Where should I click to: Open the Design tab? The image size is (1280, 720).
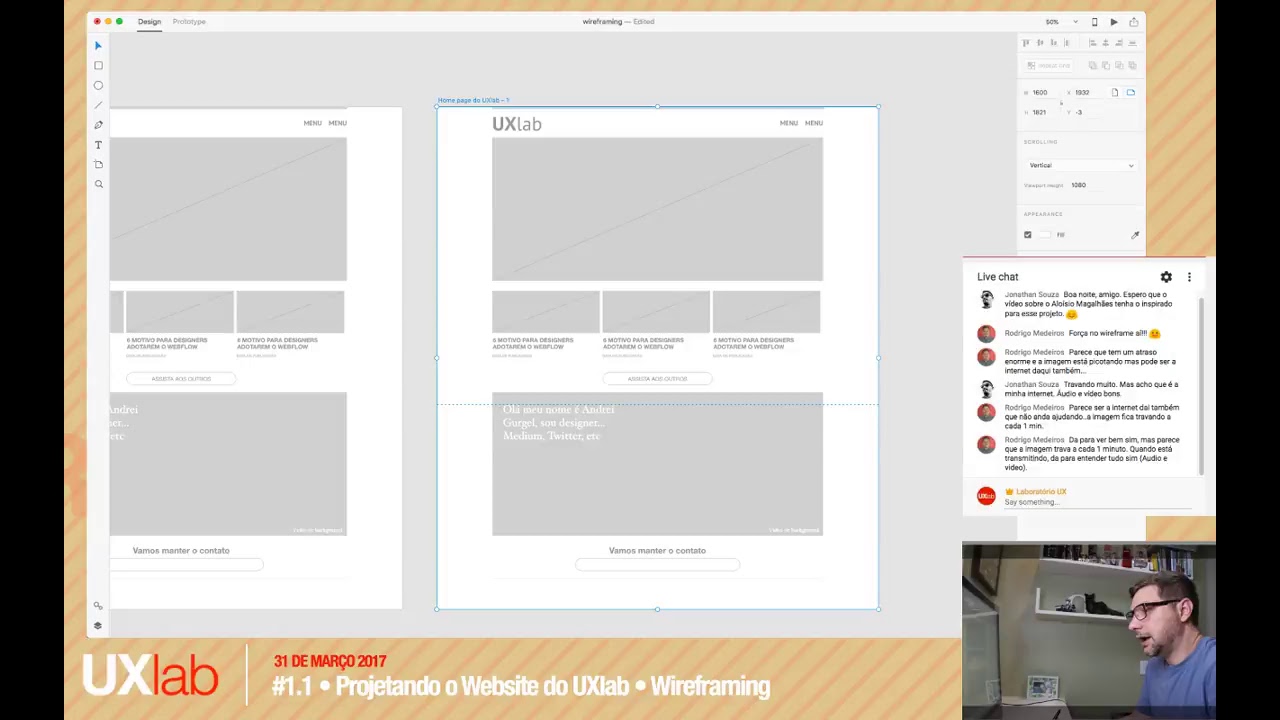(149, 21)
